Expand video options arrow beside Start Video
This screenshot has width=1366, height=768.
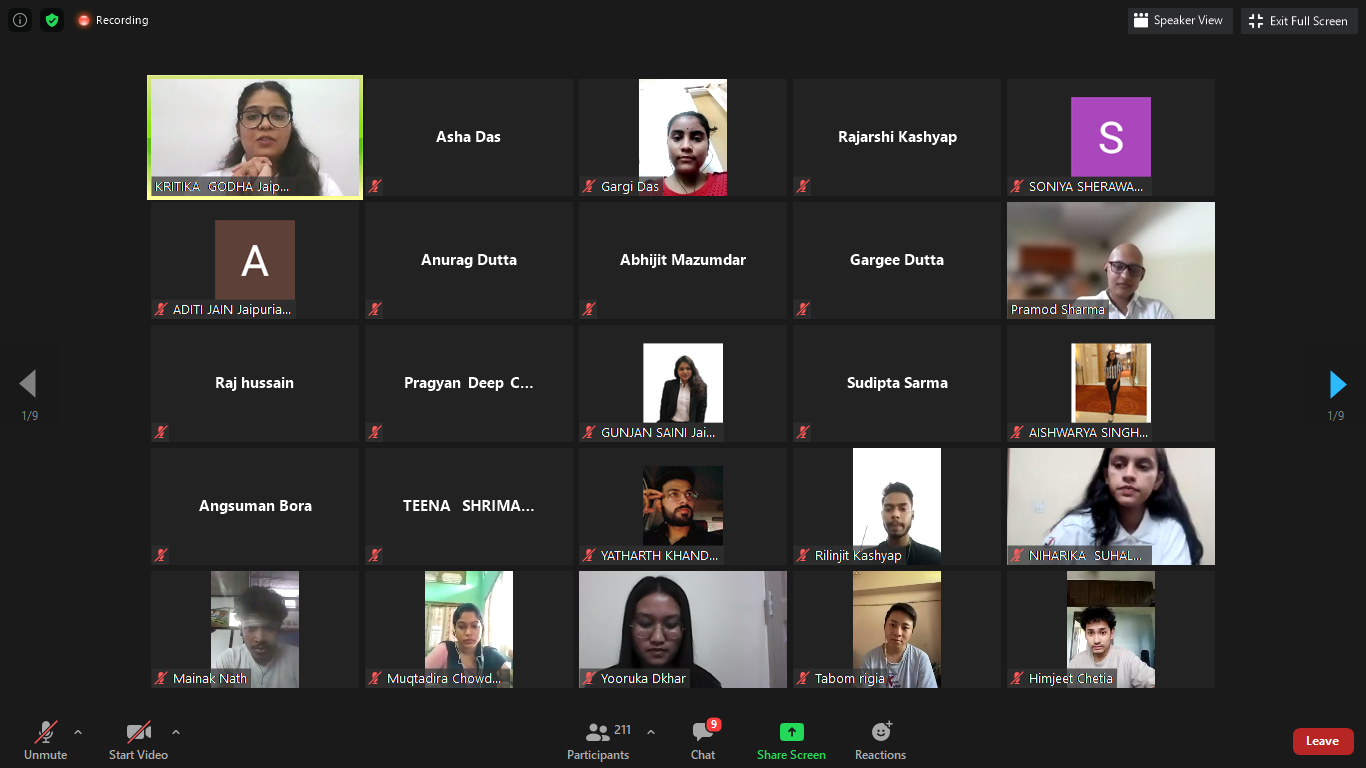(x=176, y=732)
